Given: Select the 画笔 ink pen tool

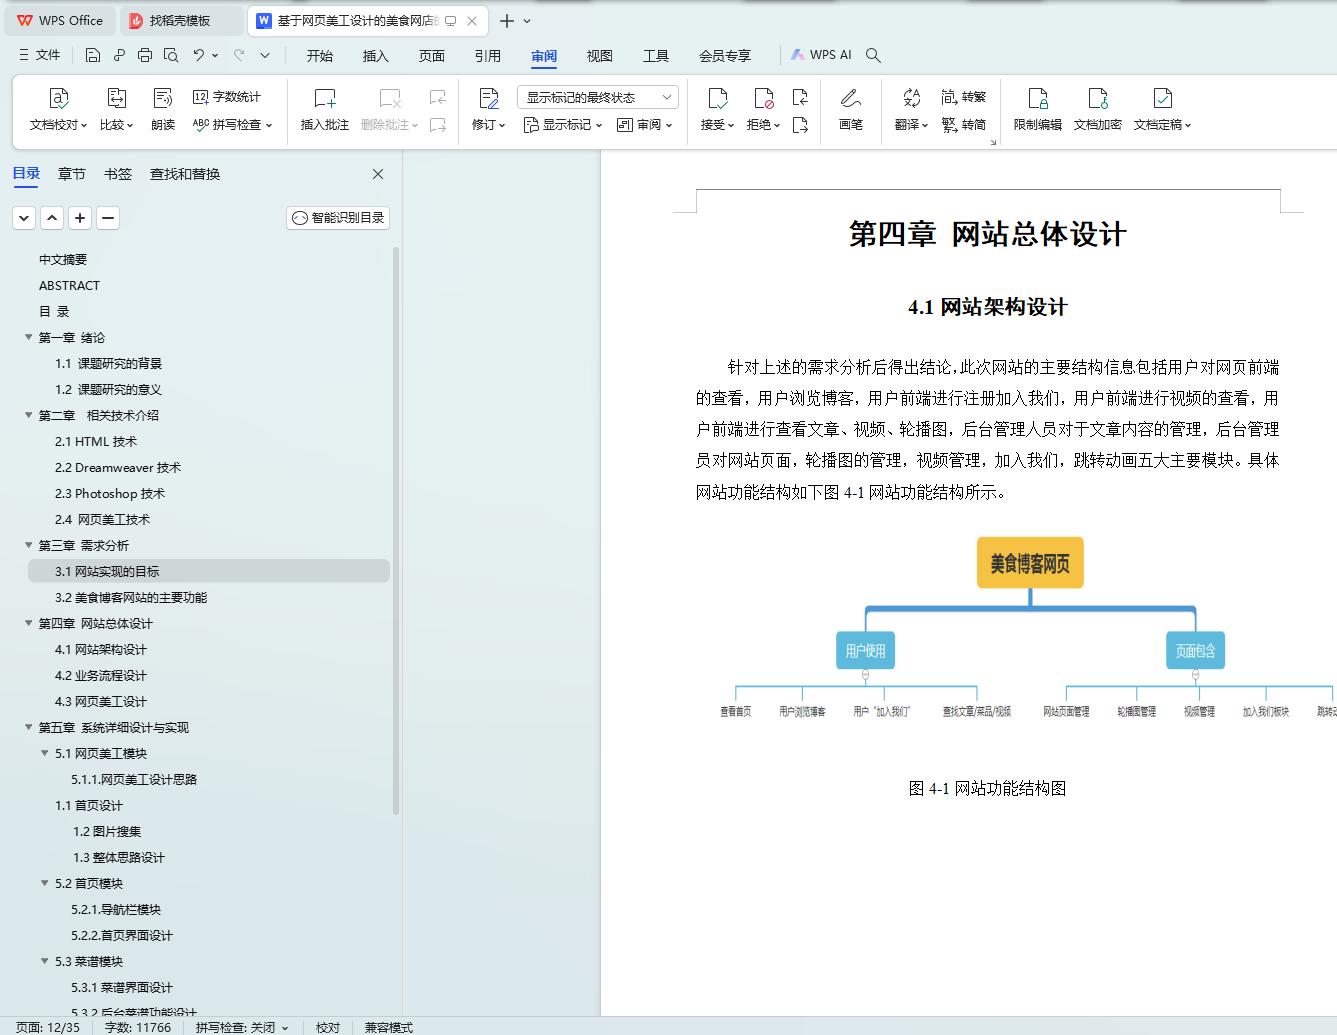Looking at the screenshot, I should (851, 110).
